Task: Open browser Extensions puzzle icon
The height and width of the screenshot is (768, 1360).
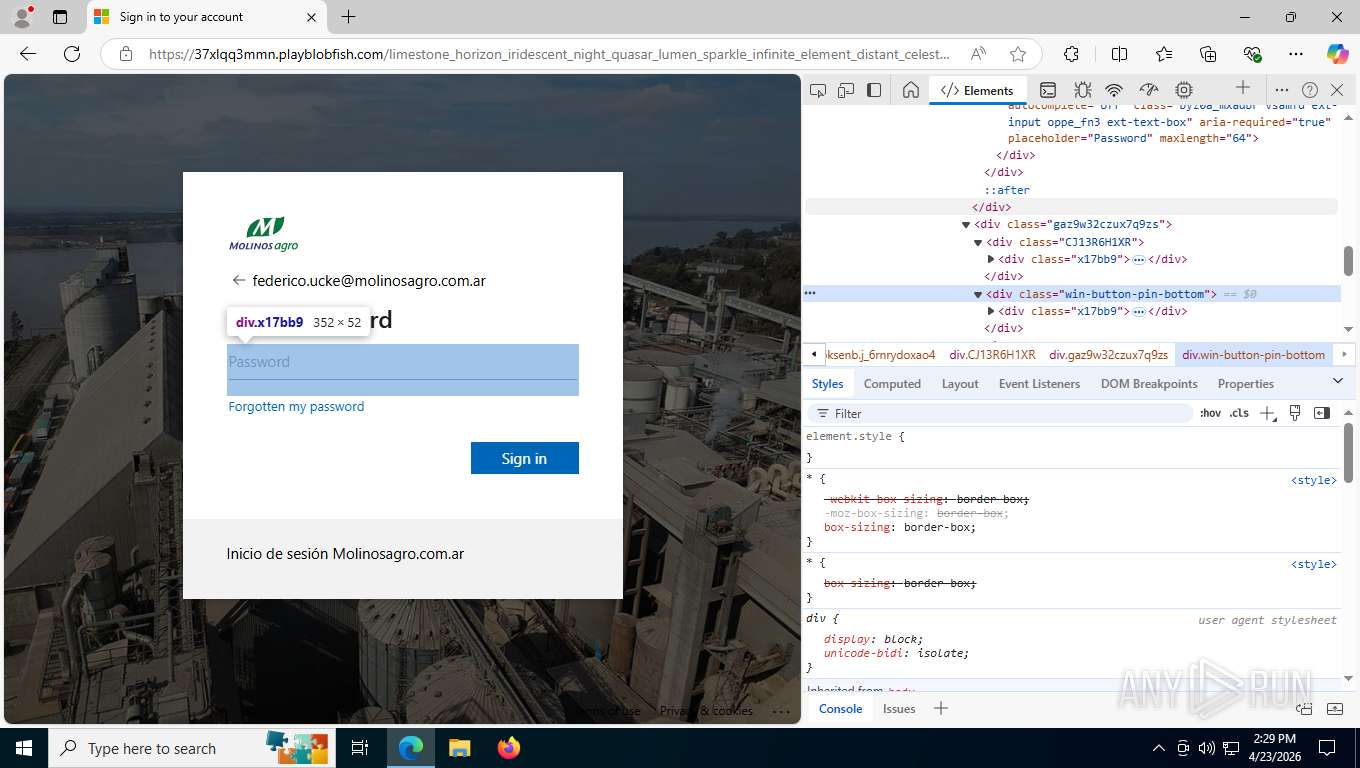Action: [x=1071, y=54]
